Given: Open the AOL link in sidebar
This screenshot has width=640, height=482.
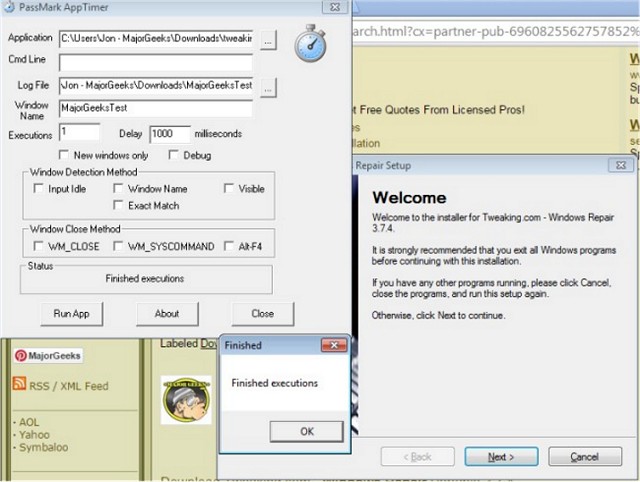Looking at the screenshot, I should click(x=29, y=422).
